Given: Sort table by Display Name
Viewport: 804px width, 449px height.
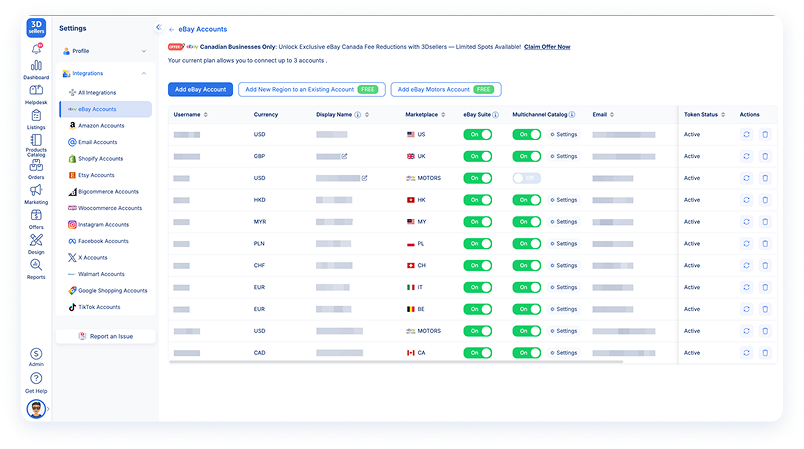Looking at the screenshot, I should (x=367, y=115).
